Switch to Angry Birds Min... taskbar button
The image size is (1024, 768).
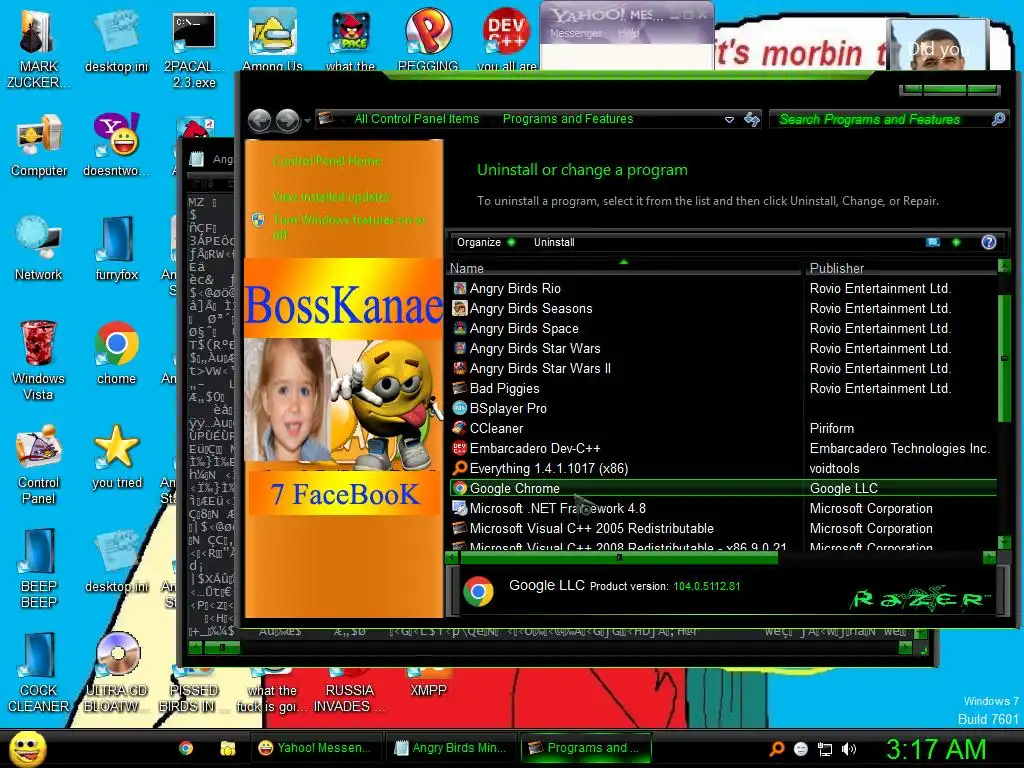(451, 748)
